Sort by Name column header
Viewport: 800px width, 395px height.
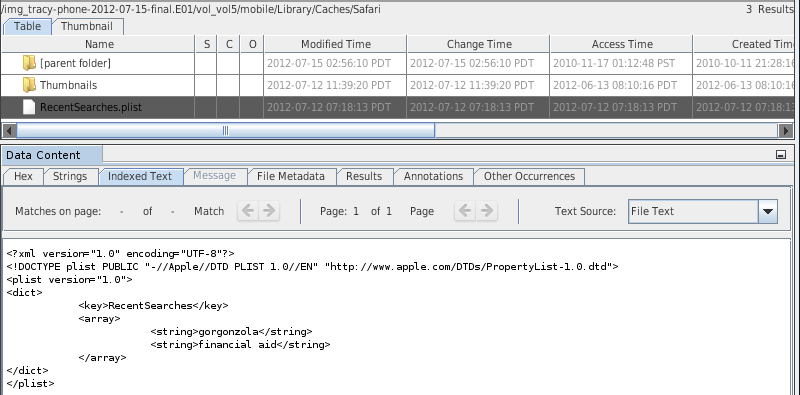[99, 44]
